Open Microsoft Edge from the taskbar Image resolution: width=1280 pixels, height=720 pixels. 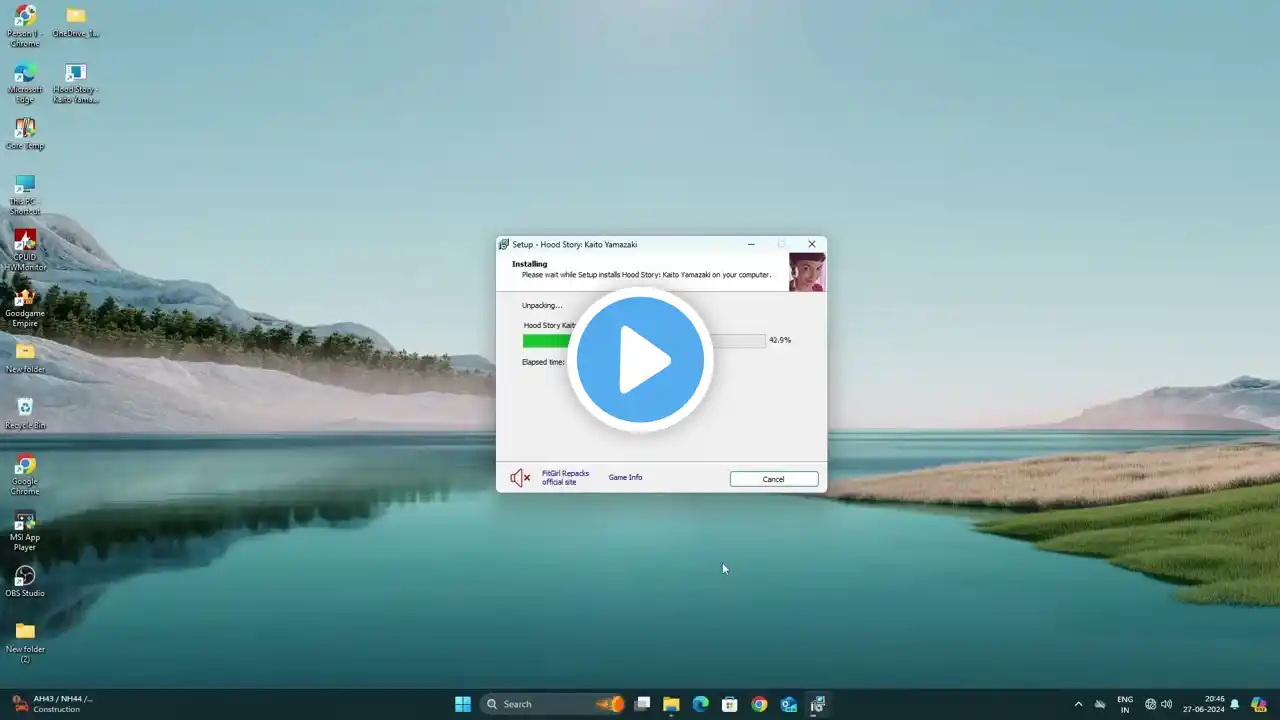(701, 704)
